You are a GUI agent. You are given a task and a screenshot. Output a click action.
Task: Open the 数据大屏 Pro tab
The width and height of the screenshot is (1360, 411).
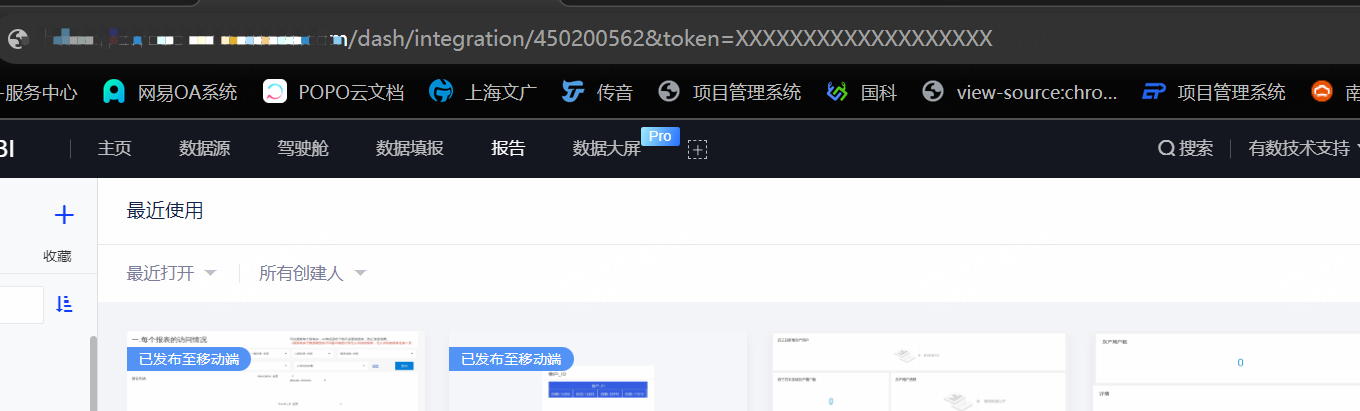tap(607, 149)
